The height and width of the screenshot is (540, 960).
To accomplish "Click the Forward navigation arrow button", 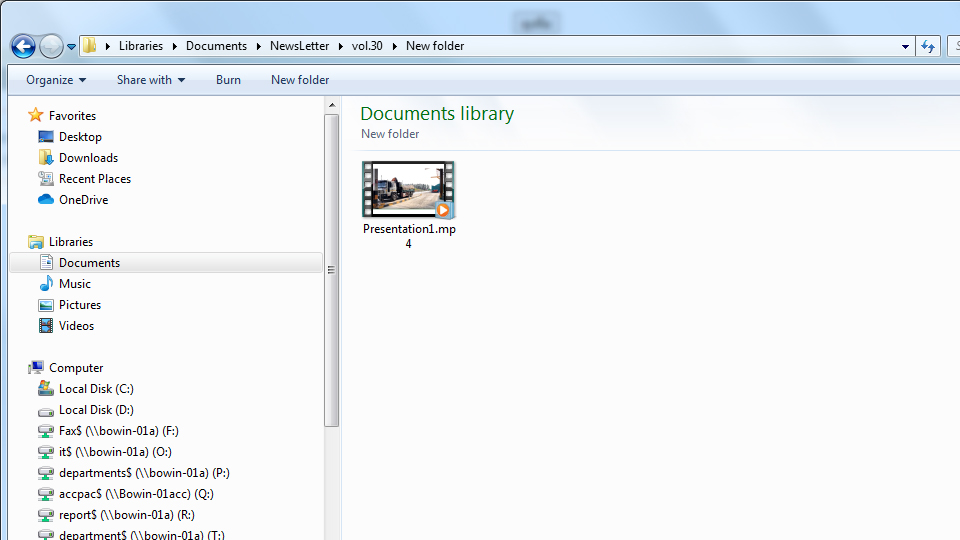I will pyautogui.click(x=51, y=46).
